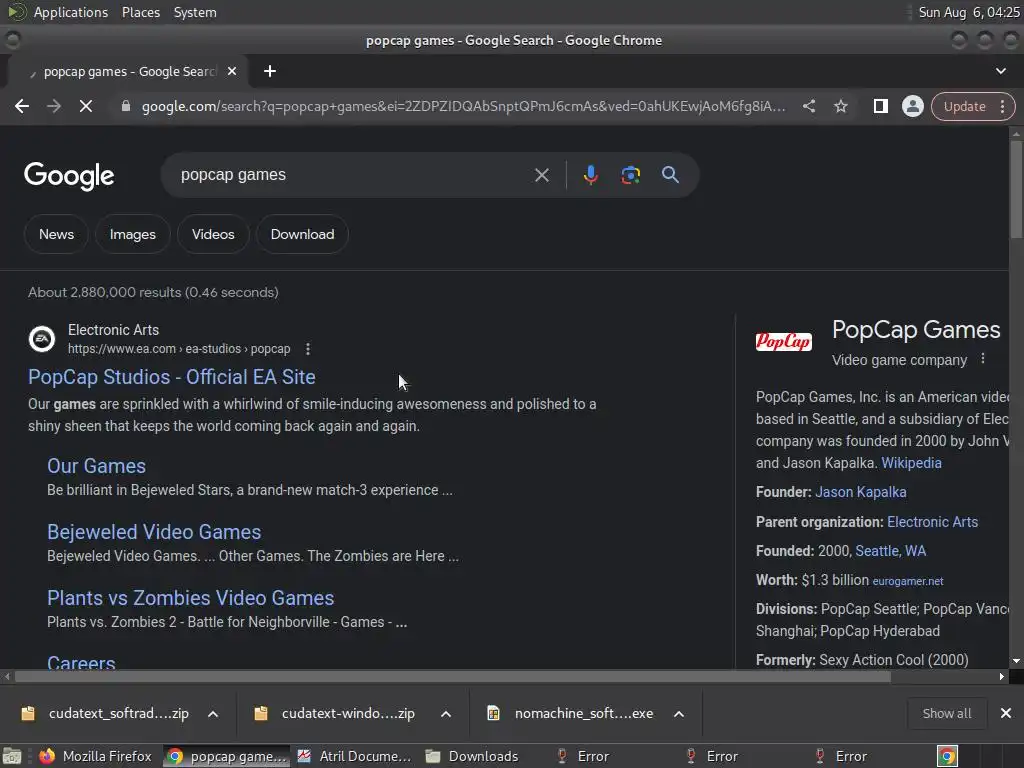Viewport: 1024px width, 768px height.
Task: Open nomachine_soft exe download
Action: pos(569,713)
